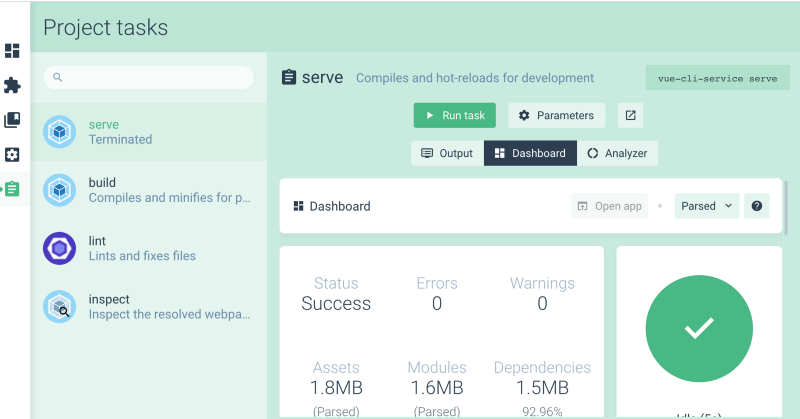Viewport: 800px width, 419px height.
Task: Click the search magnifier icon
Action: [x=58, y=77]
